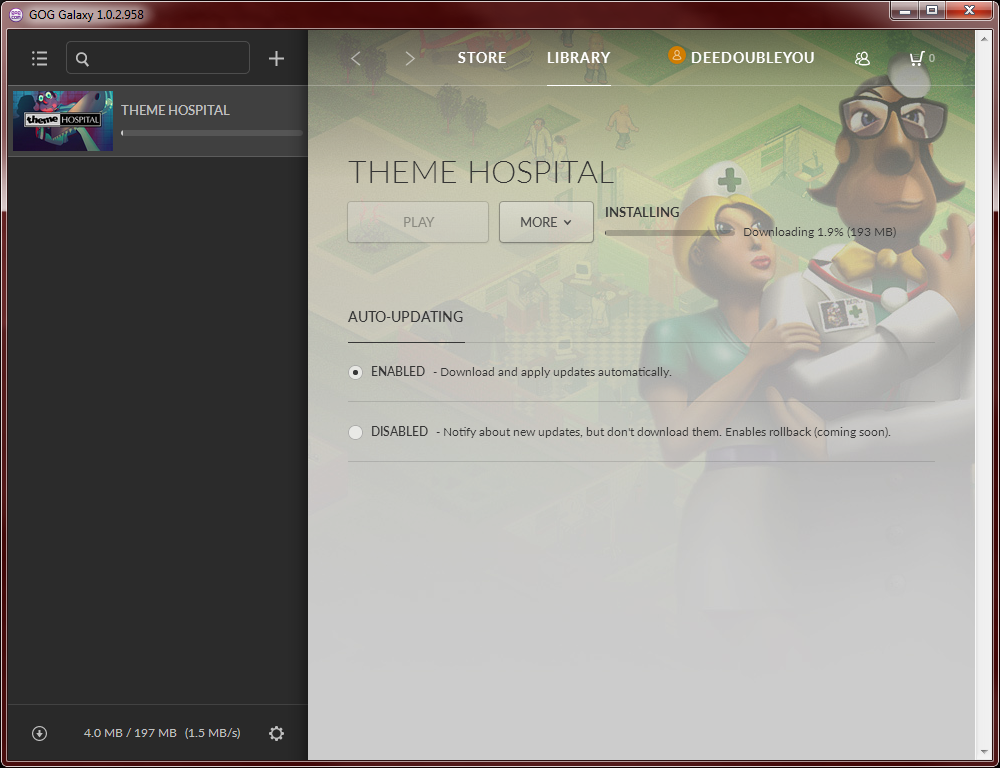Open the friends icon
Image resolution: width=1000 pixels, height=768 pixels.
[862, 58]
